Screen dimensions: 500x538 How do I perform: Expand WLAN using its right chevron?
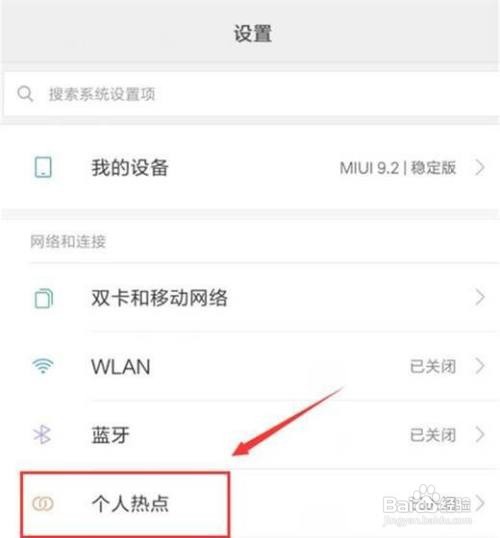click(480, 366)
